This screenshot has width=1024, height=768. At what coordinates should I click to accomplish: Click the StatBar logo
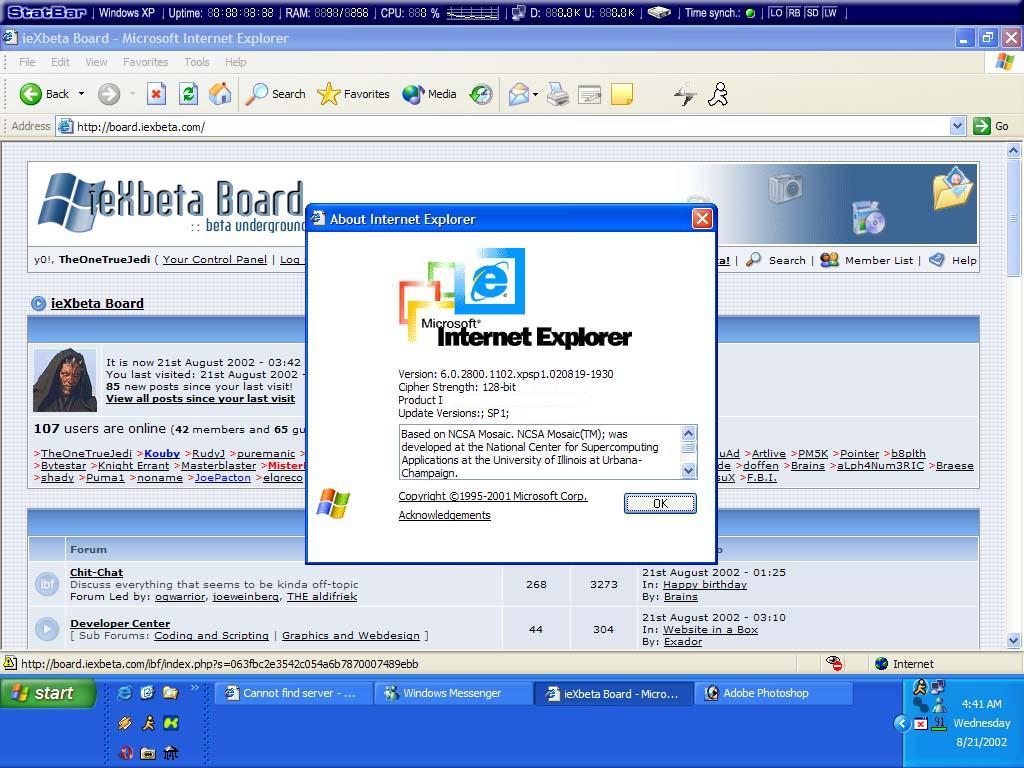click(46, 12)
